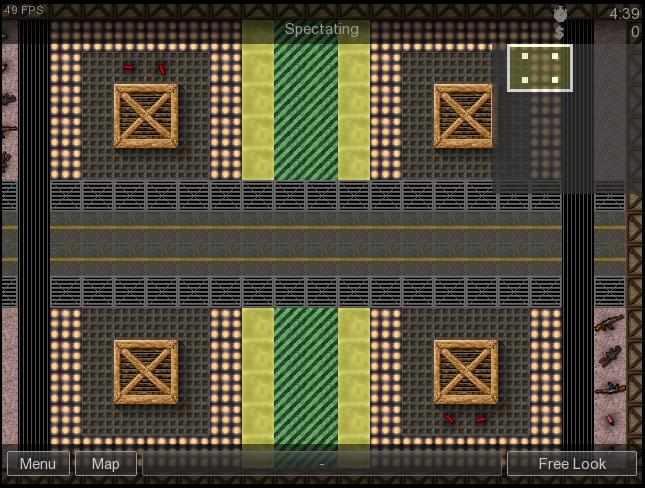Screen dimensions: 645x488
Task: Click the minimap overview in the corner
Action: [540, 68]
